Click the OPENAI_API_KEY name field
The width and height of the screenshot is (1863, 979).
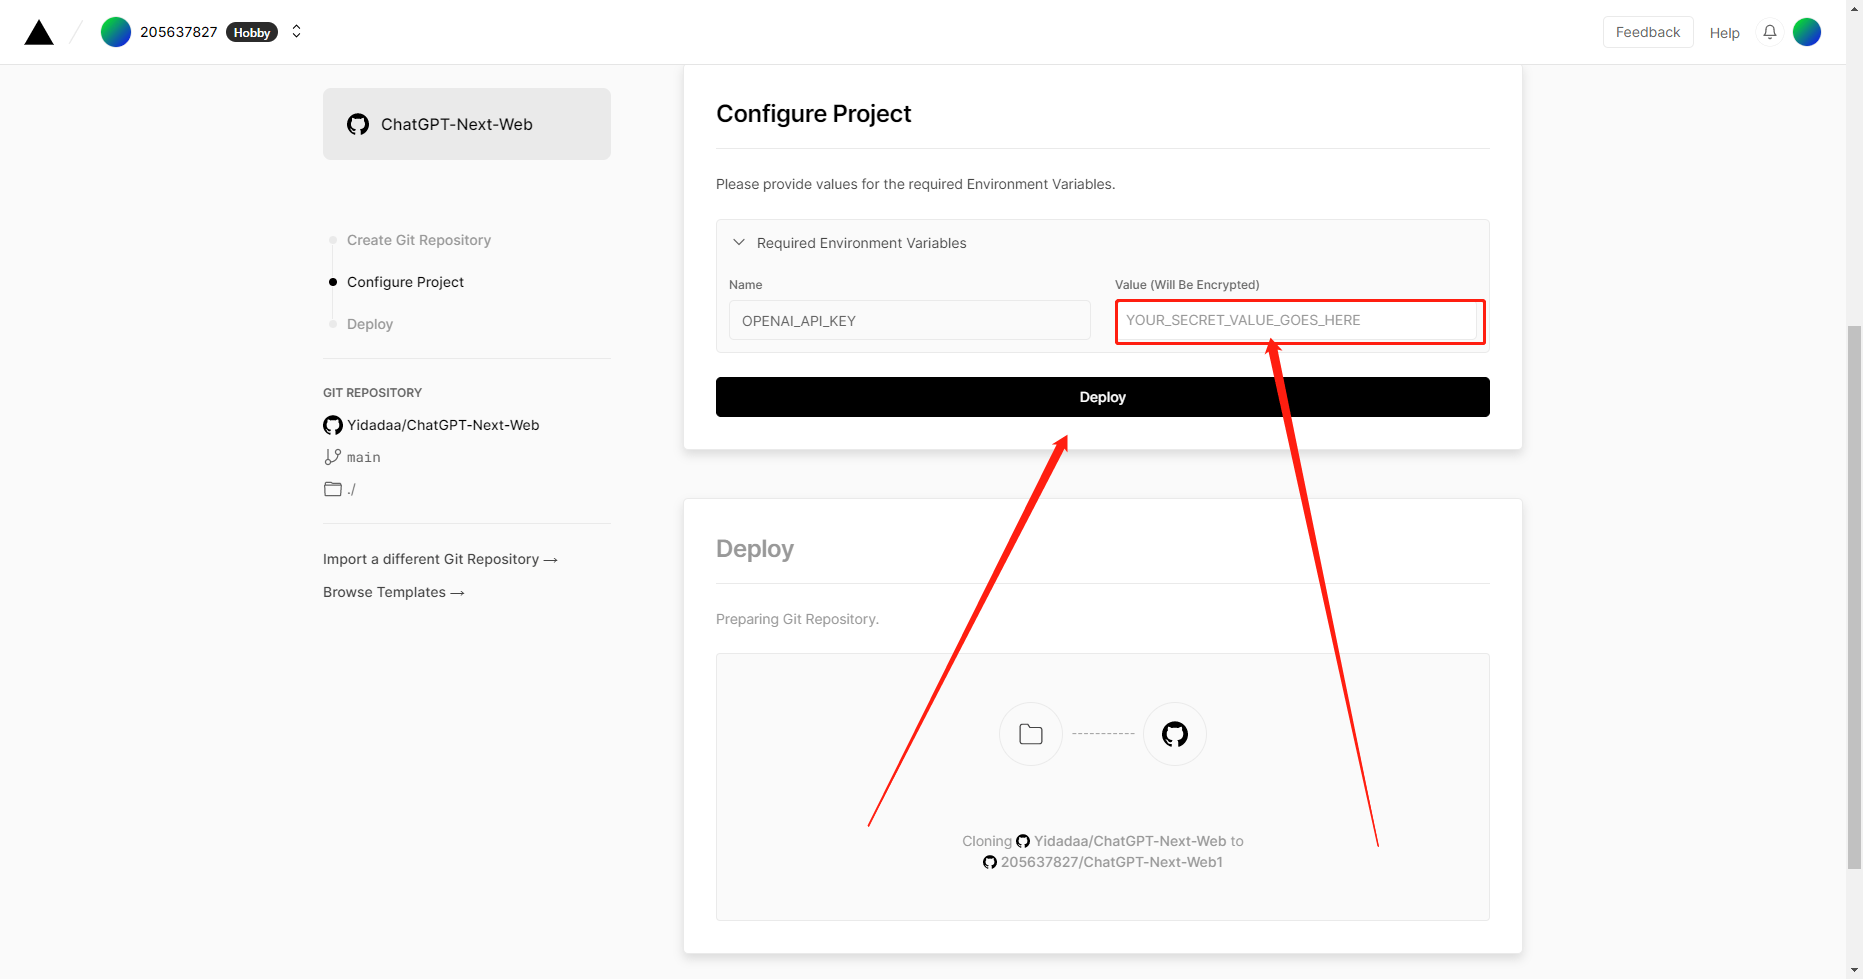coord(910,321)
